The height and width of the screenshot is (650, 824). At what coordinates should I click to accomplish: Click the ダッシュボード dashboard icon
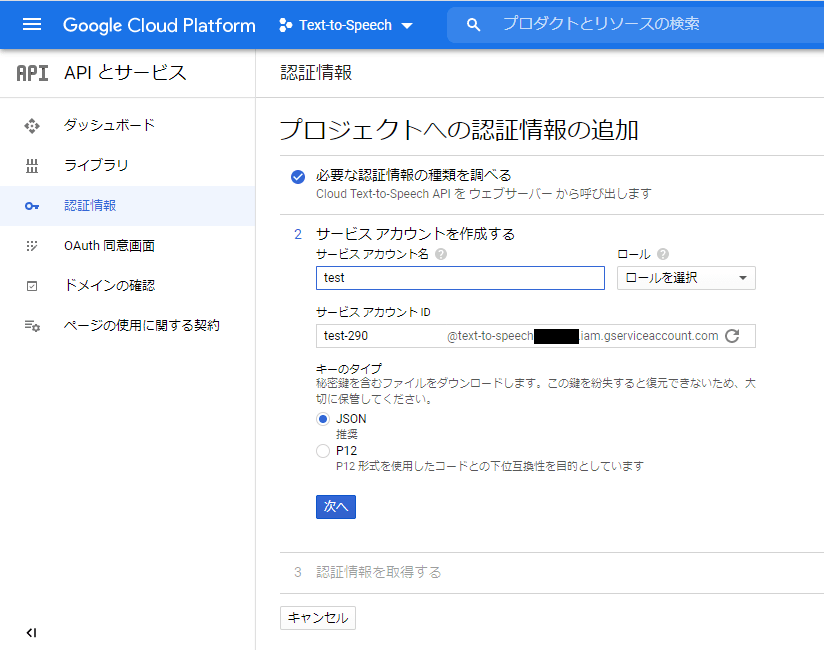click(x=32, y=126)
